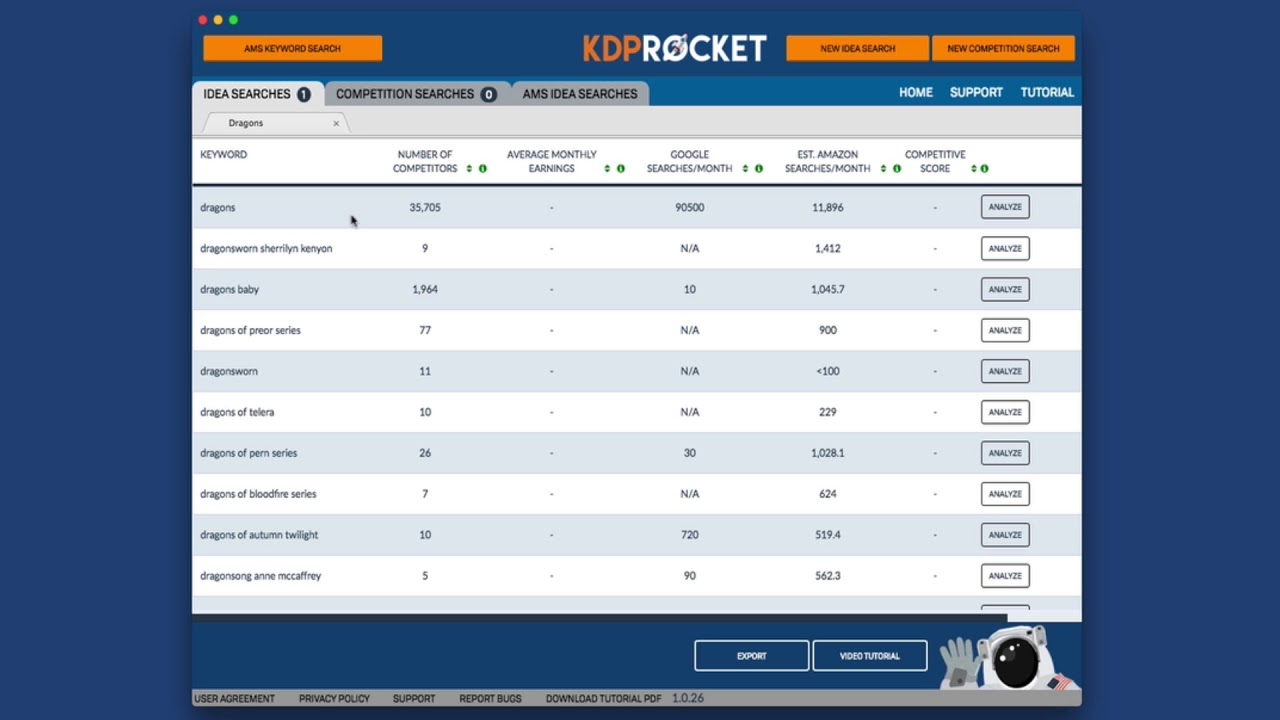This screenshot has height=720, width=1280.
Task: Click the astronaut mascot image
Action: 1010,659
